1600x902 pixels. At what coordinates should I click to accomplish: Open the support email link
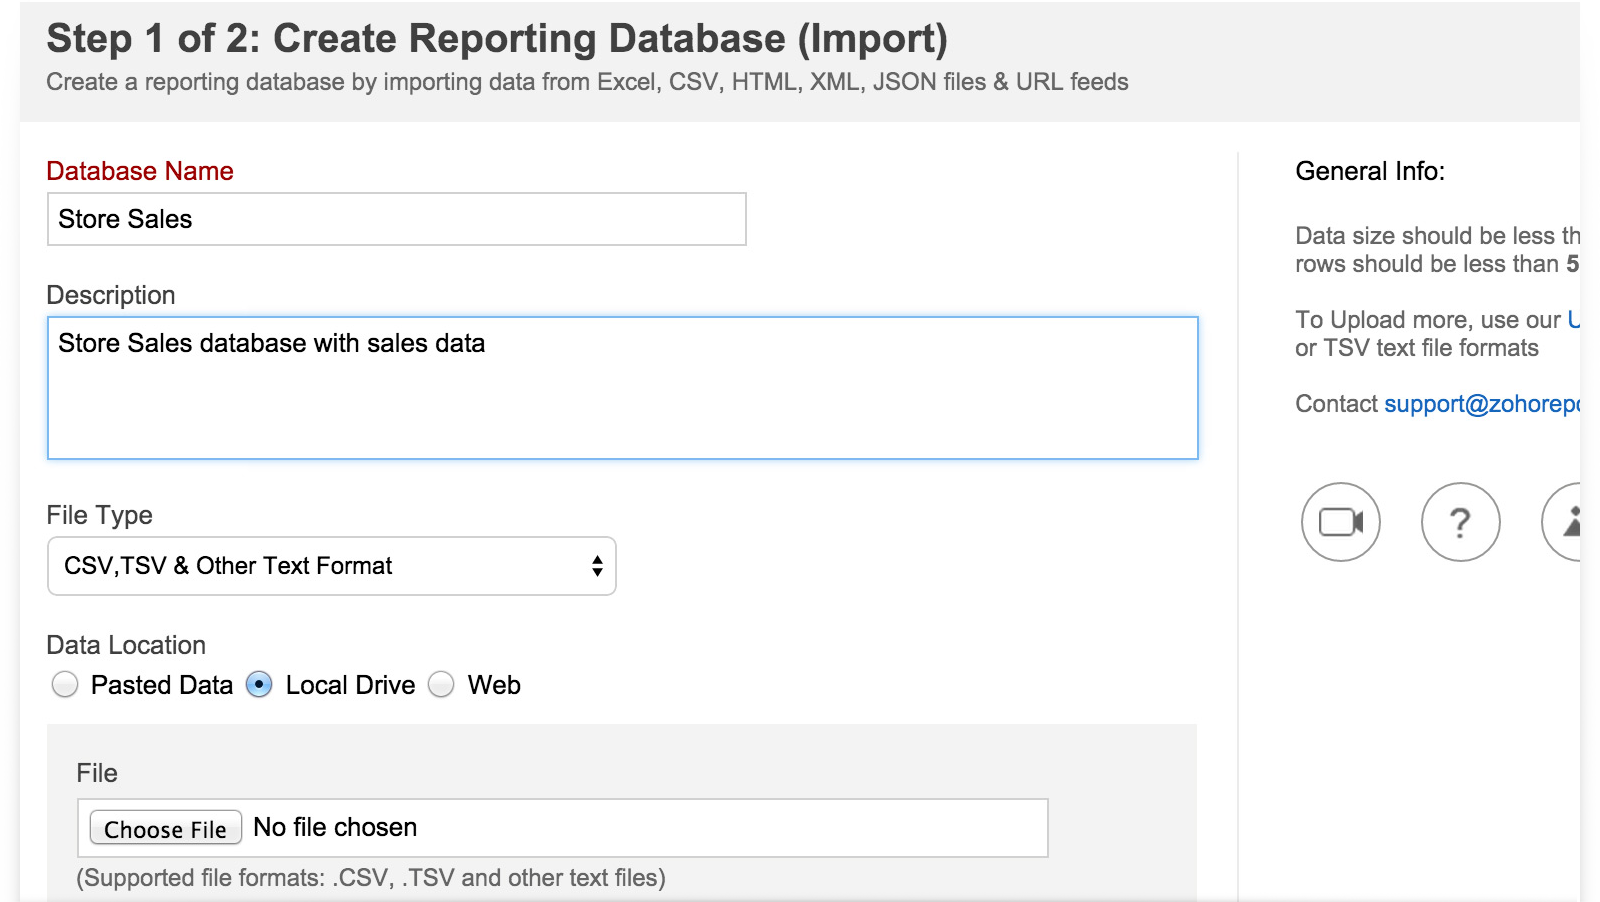click(x=1480, y=404)
